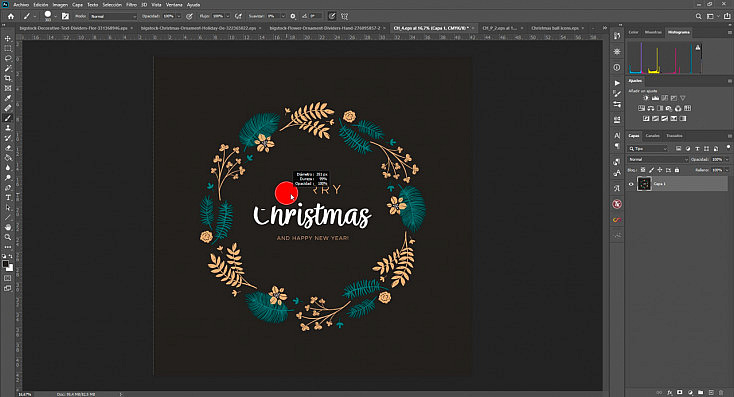Image resolution: width=734 pixels, height=397 pixels.
Task: Open layer blend mode Normal dropdown
Action: [658, 160]
